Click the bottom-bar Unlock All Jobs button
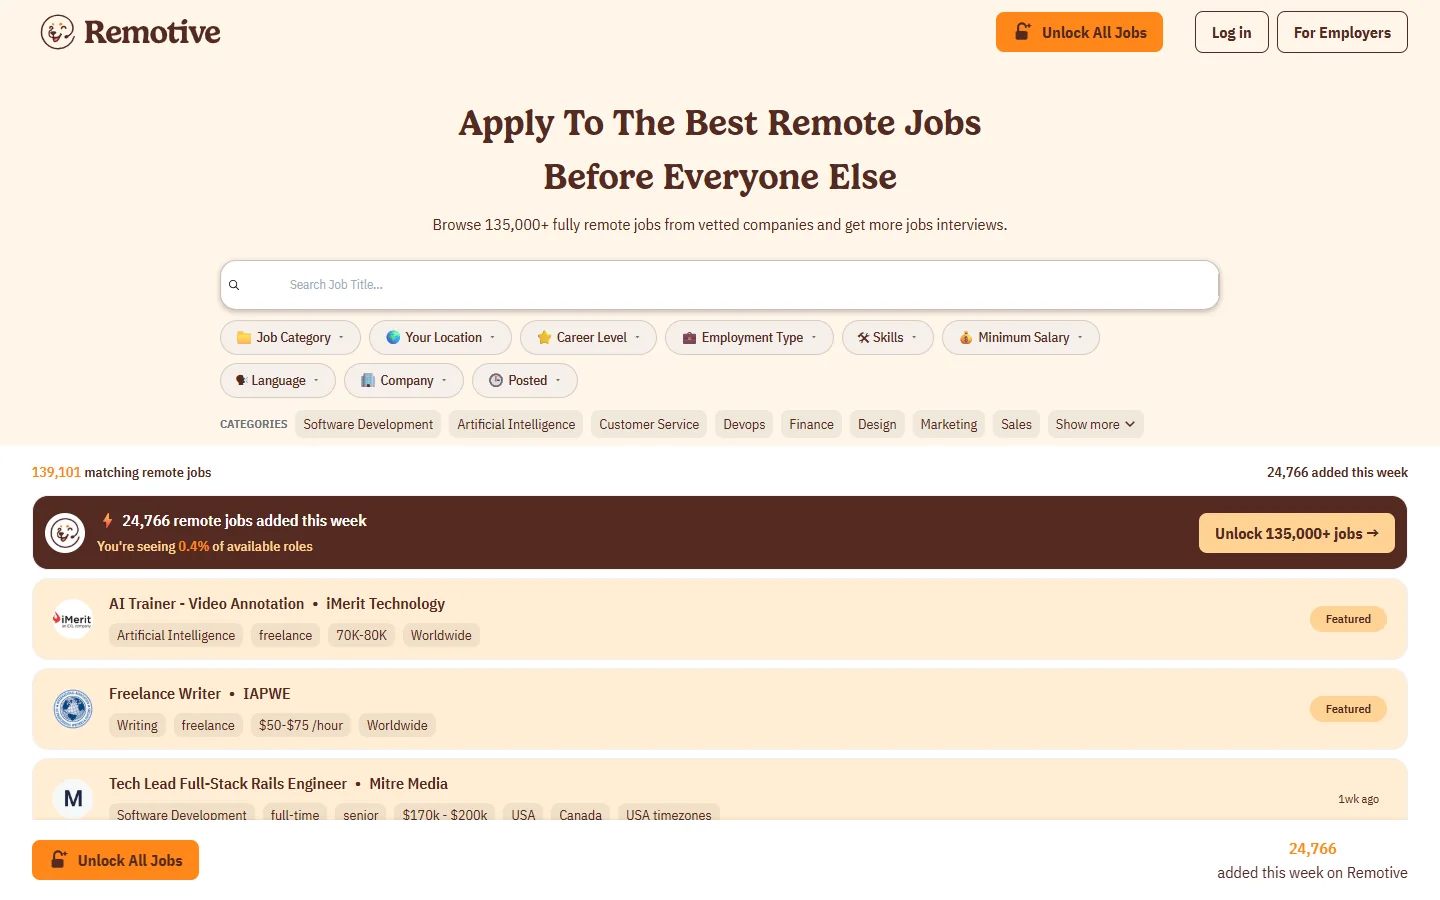This screenshot has width=1440, height=900. tap(115, 860)
